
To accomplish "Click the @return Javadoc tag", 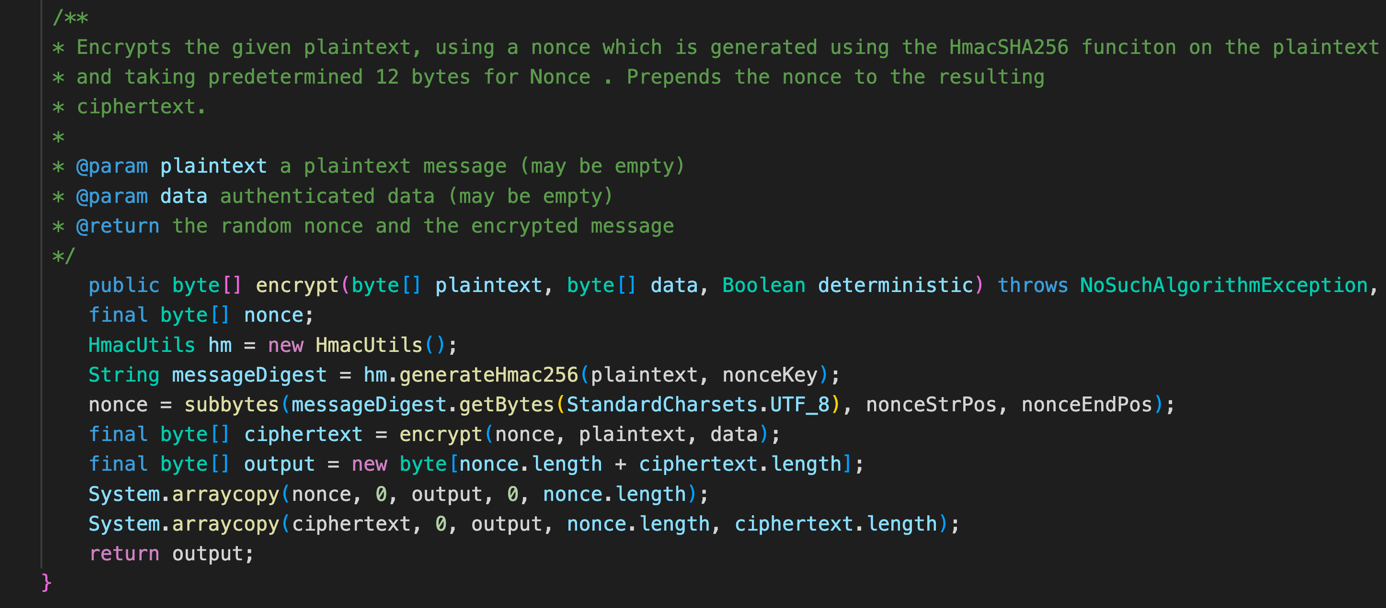I will (118, 225).
